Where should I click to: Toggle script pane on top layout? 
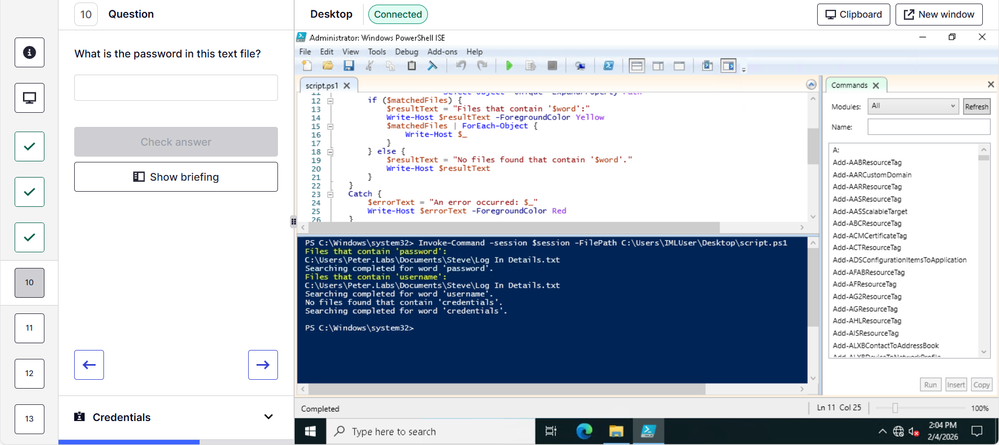[x=636, y=66]
